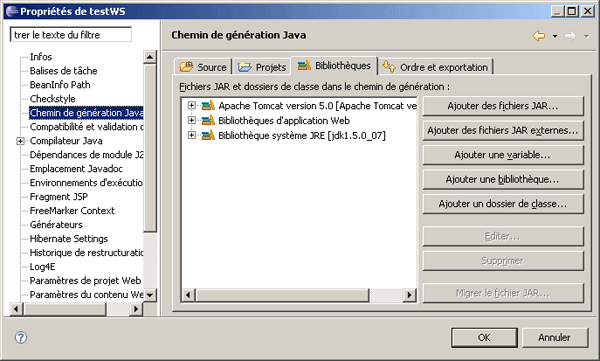Click the Ajouter une bibliothèque button
The height and width of the screenshot is (361, 600).
click(503, 180)
